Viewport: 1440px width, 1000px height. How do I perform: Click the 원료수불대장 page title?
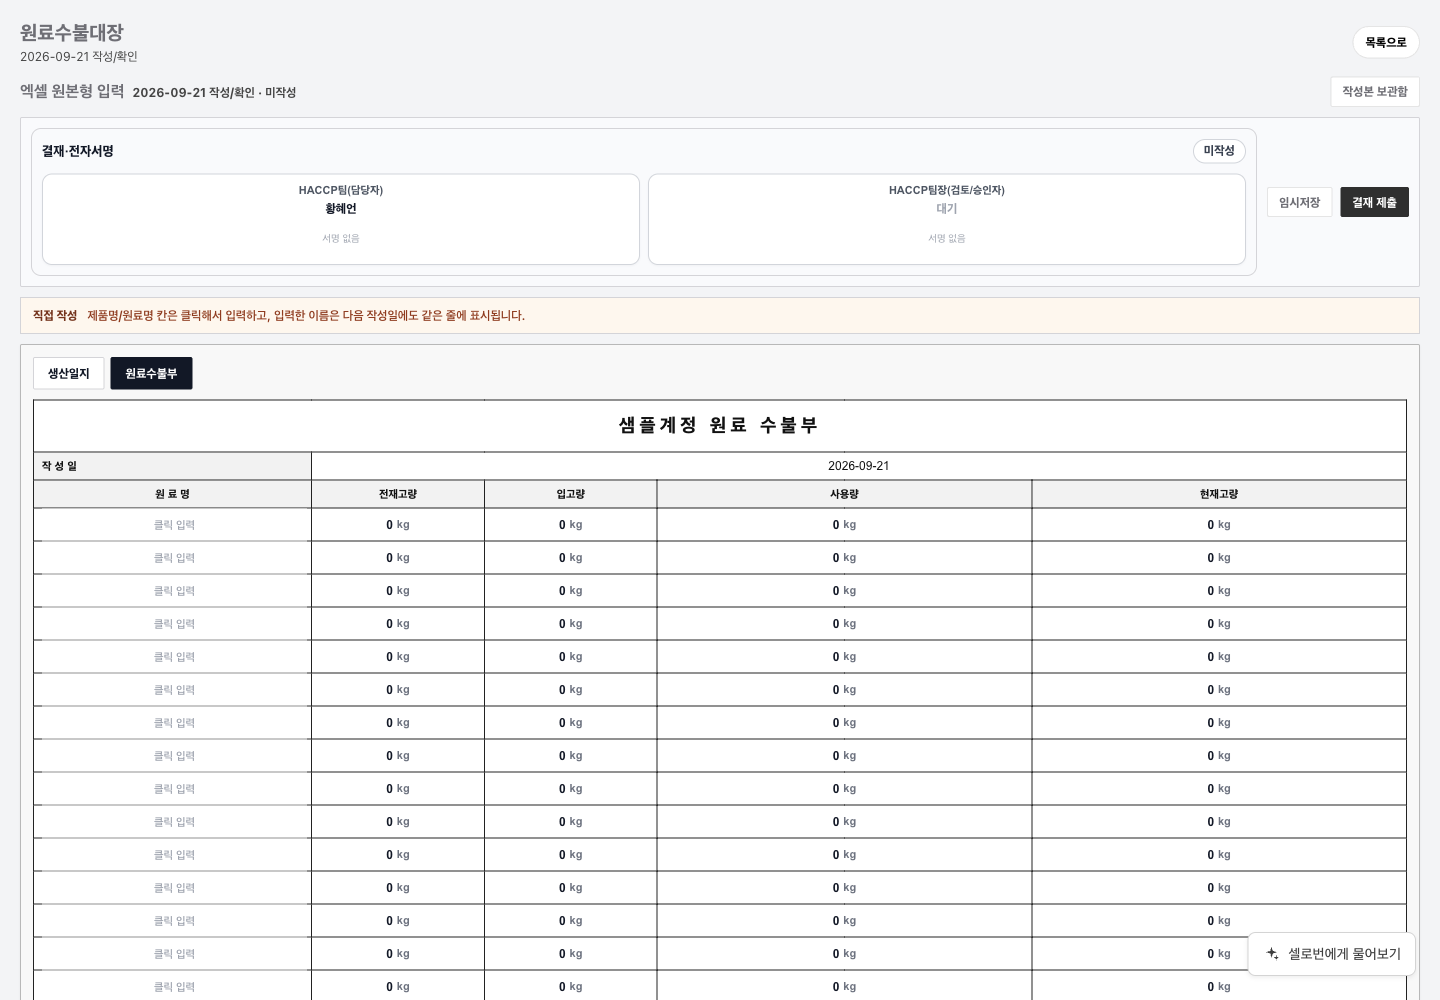tap(72, 33)
